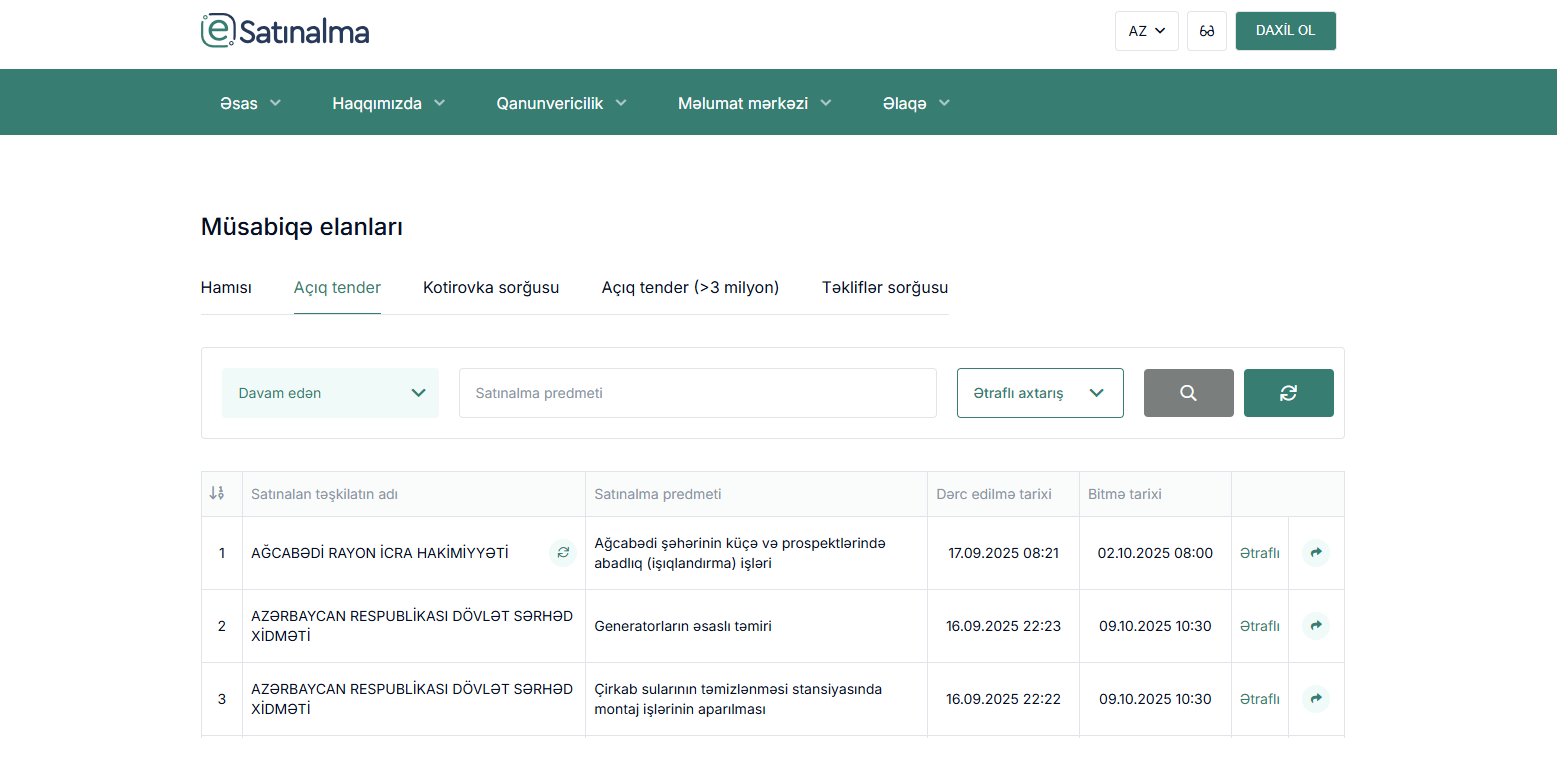Click publish date 16.09.2025 22:23
This screenshot has width=1557, height=779.
click(1004, 626)
